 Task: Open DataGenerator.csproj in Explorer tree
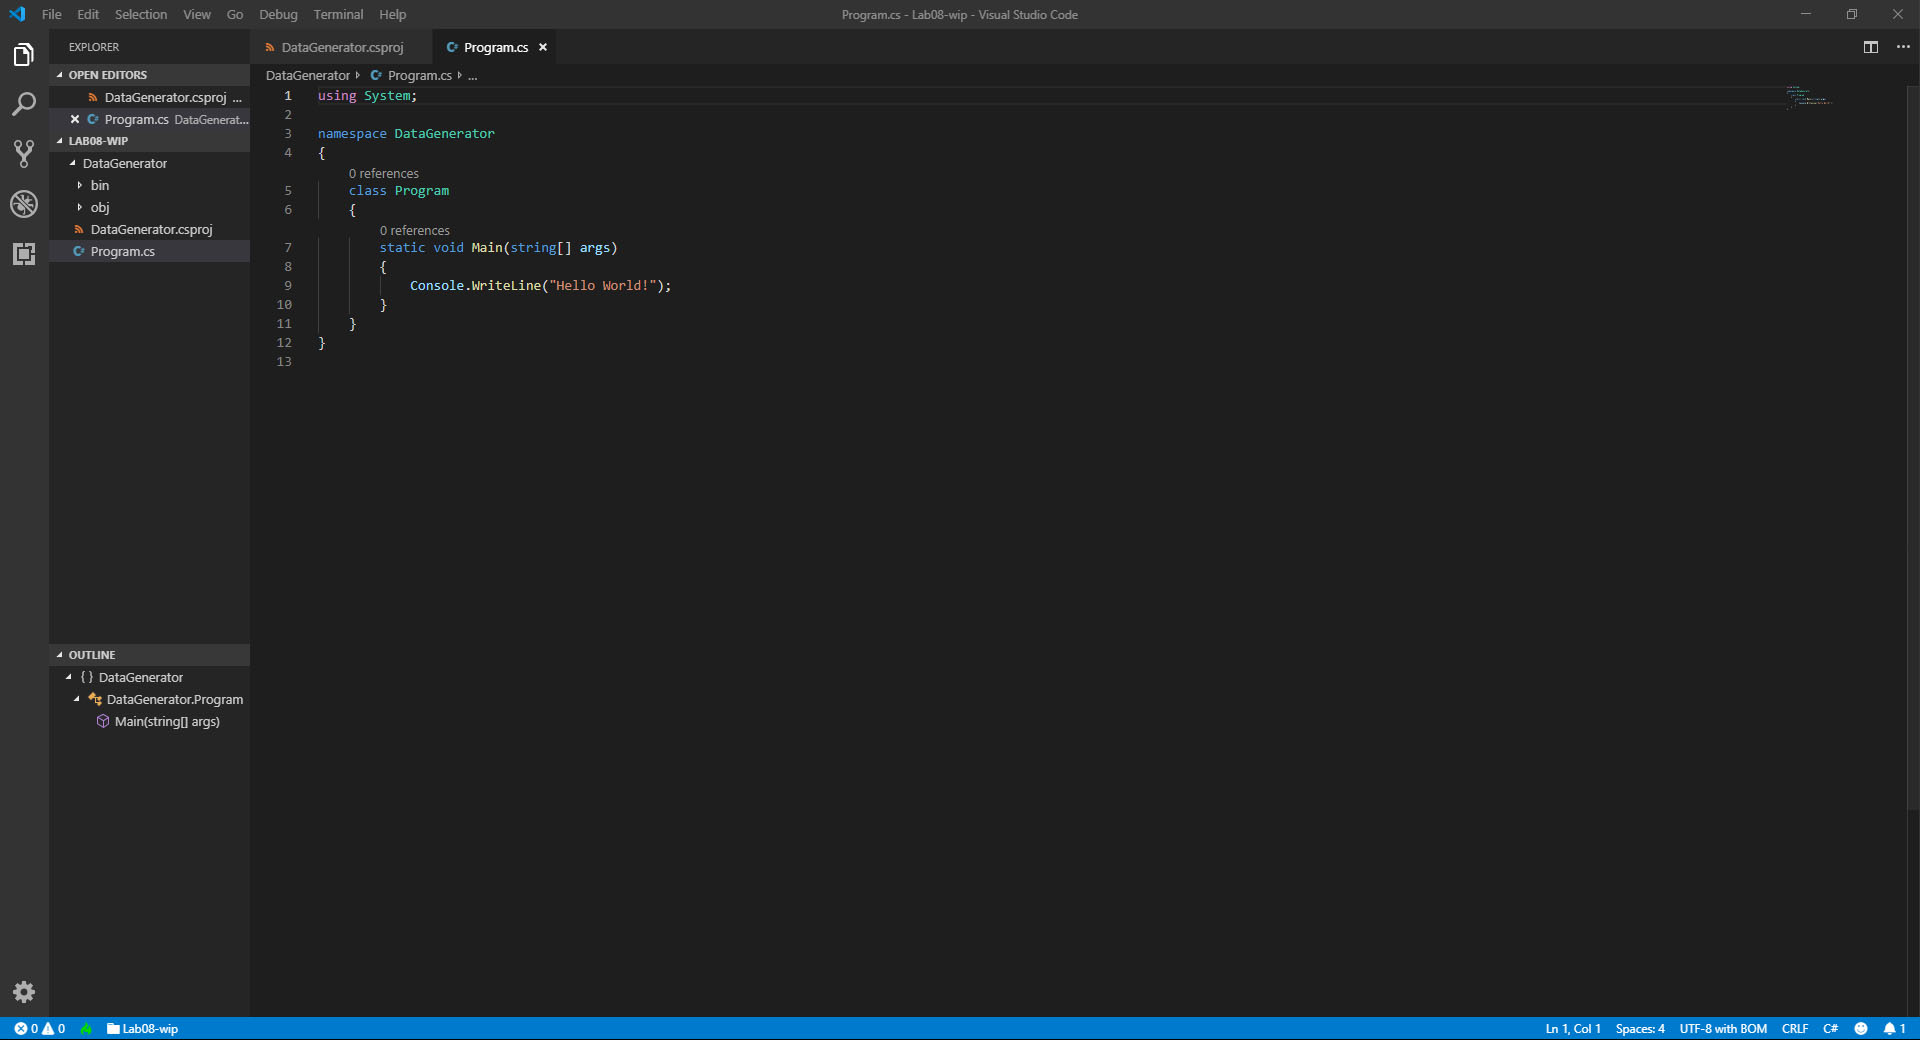pos(150,229)
